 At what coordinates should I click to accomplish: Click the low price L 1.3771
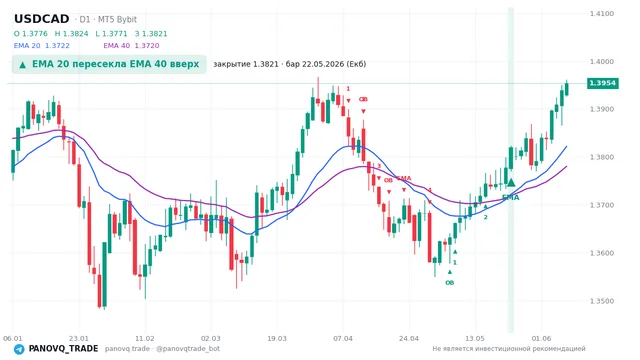click(111, 34)
